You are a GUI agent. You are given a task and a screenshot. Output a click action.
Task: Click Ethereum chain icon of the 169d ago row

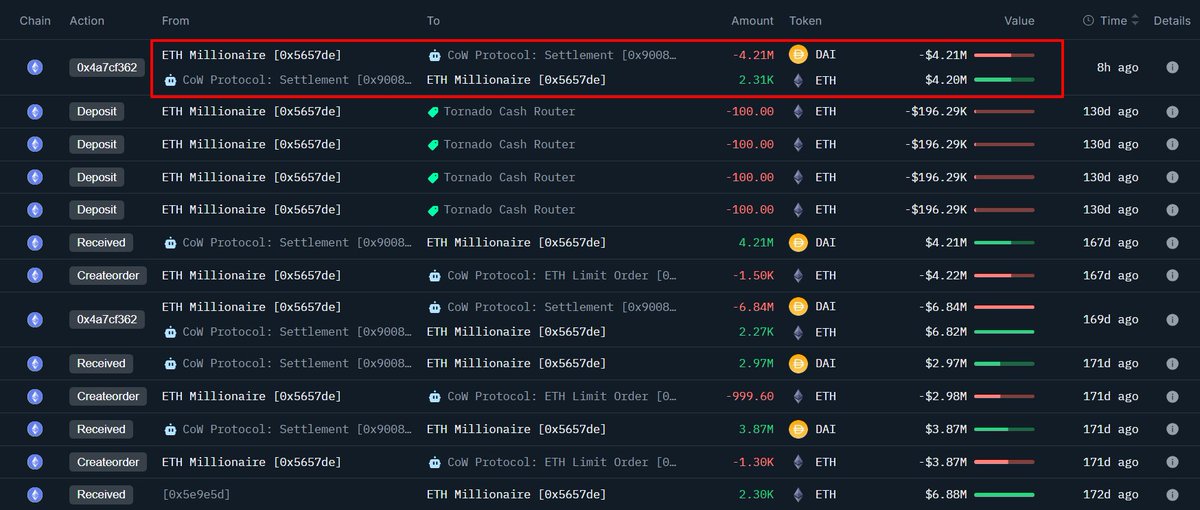tap(35, 320)
